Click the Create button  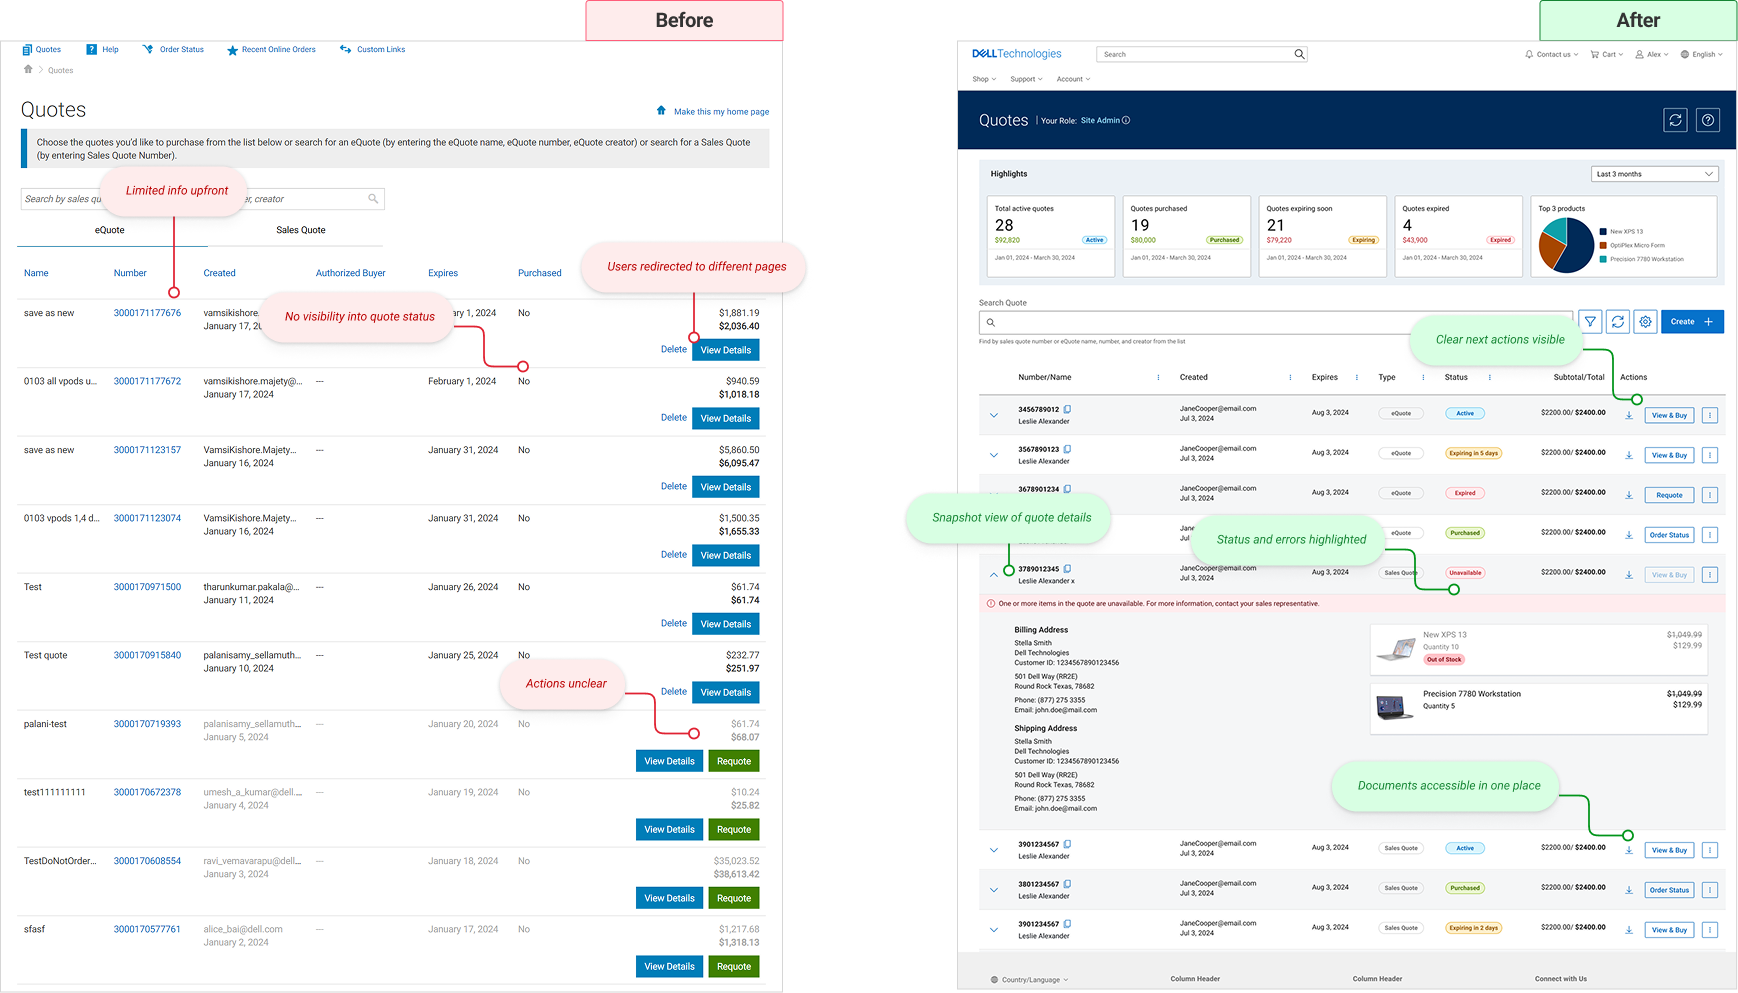(x=1692, y=322)
